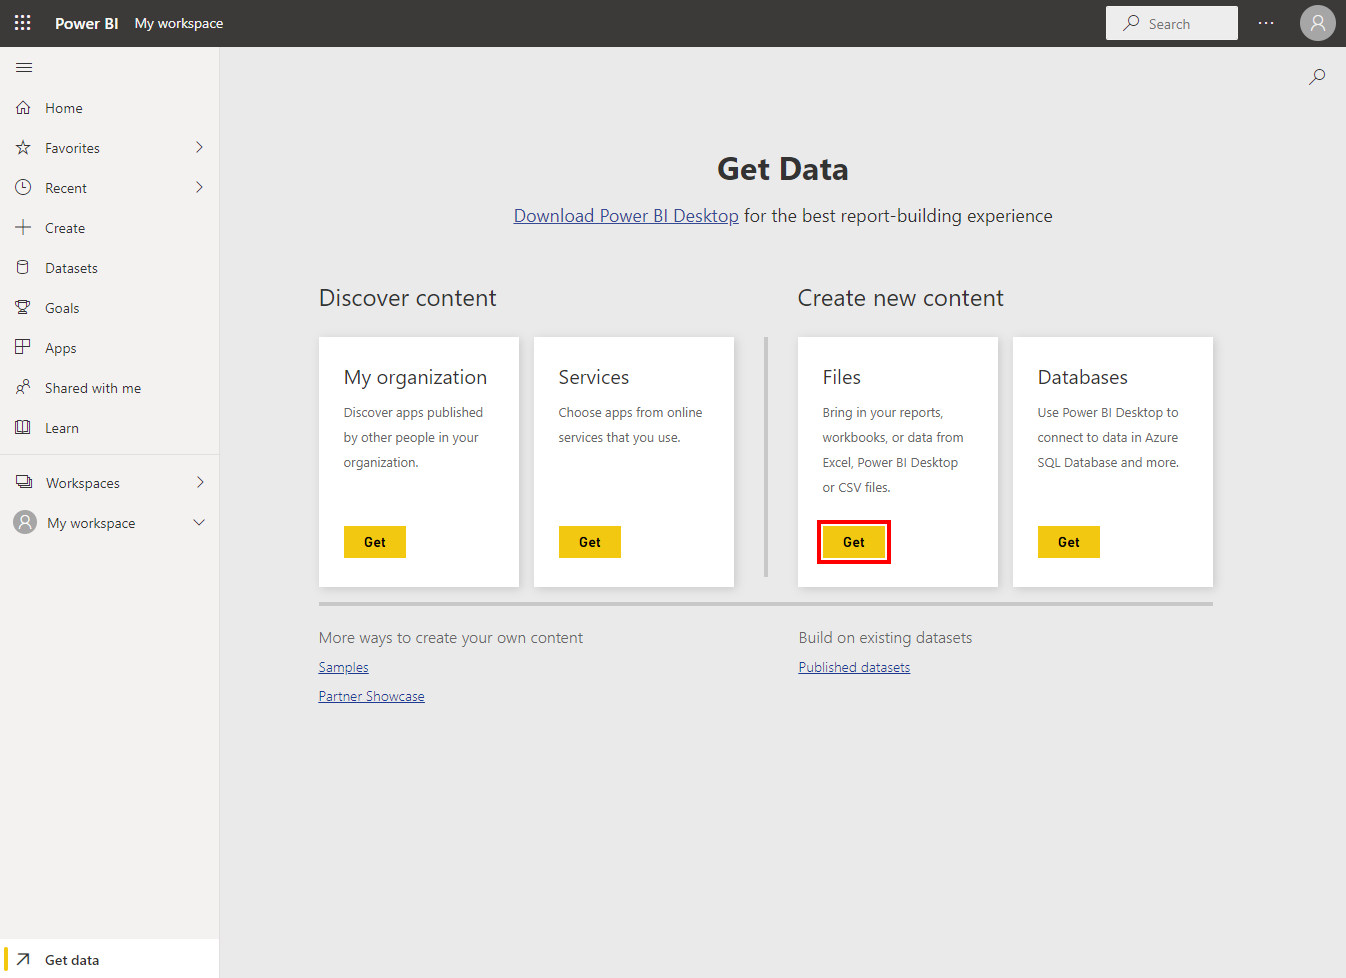This screenshot has height=978, width=1346.
Task: Open the app launcher waffle icon
Action: click(x=22, y=23)
